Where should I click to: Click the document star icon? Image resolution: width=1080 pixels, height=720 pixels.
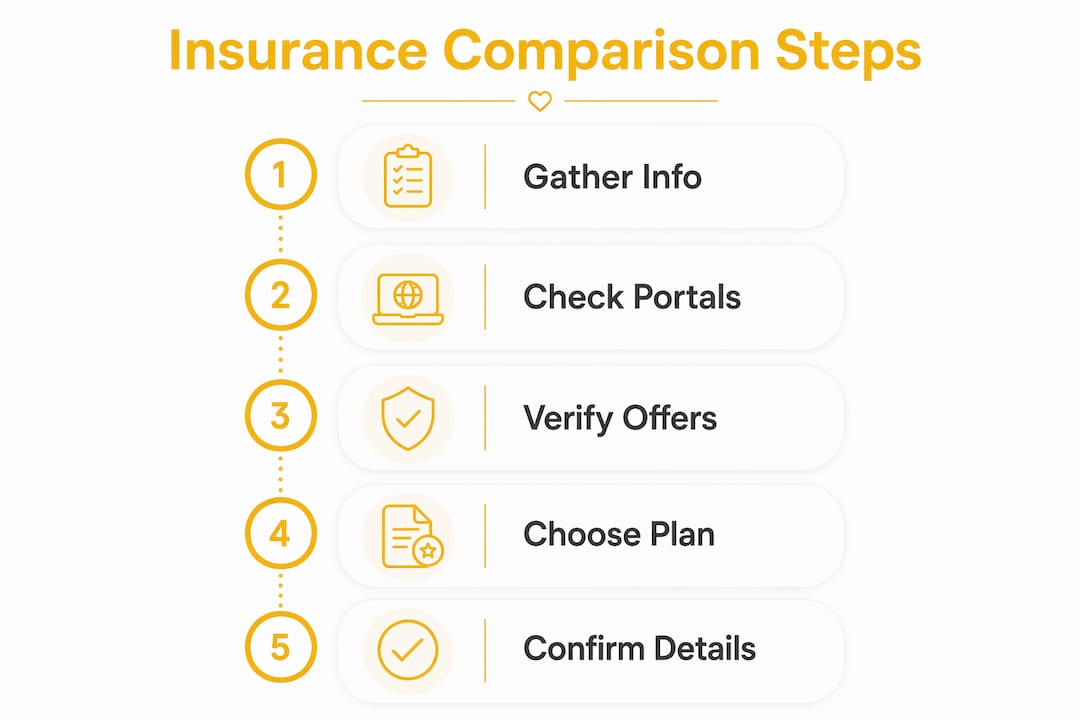(412, 536)
